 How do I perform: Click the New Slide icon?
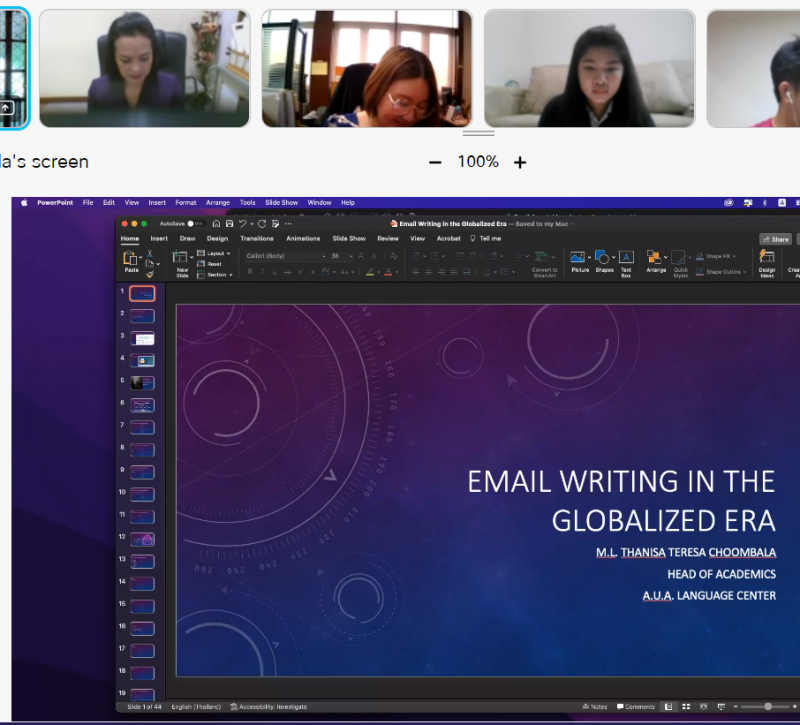click(180, 257)
